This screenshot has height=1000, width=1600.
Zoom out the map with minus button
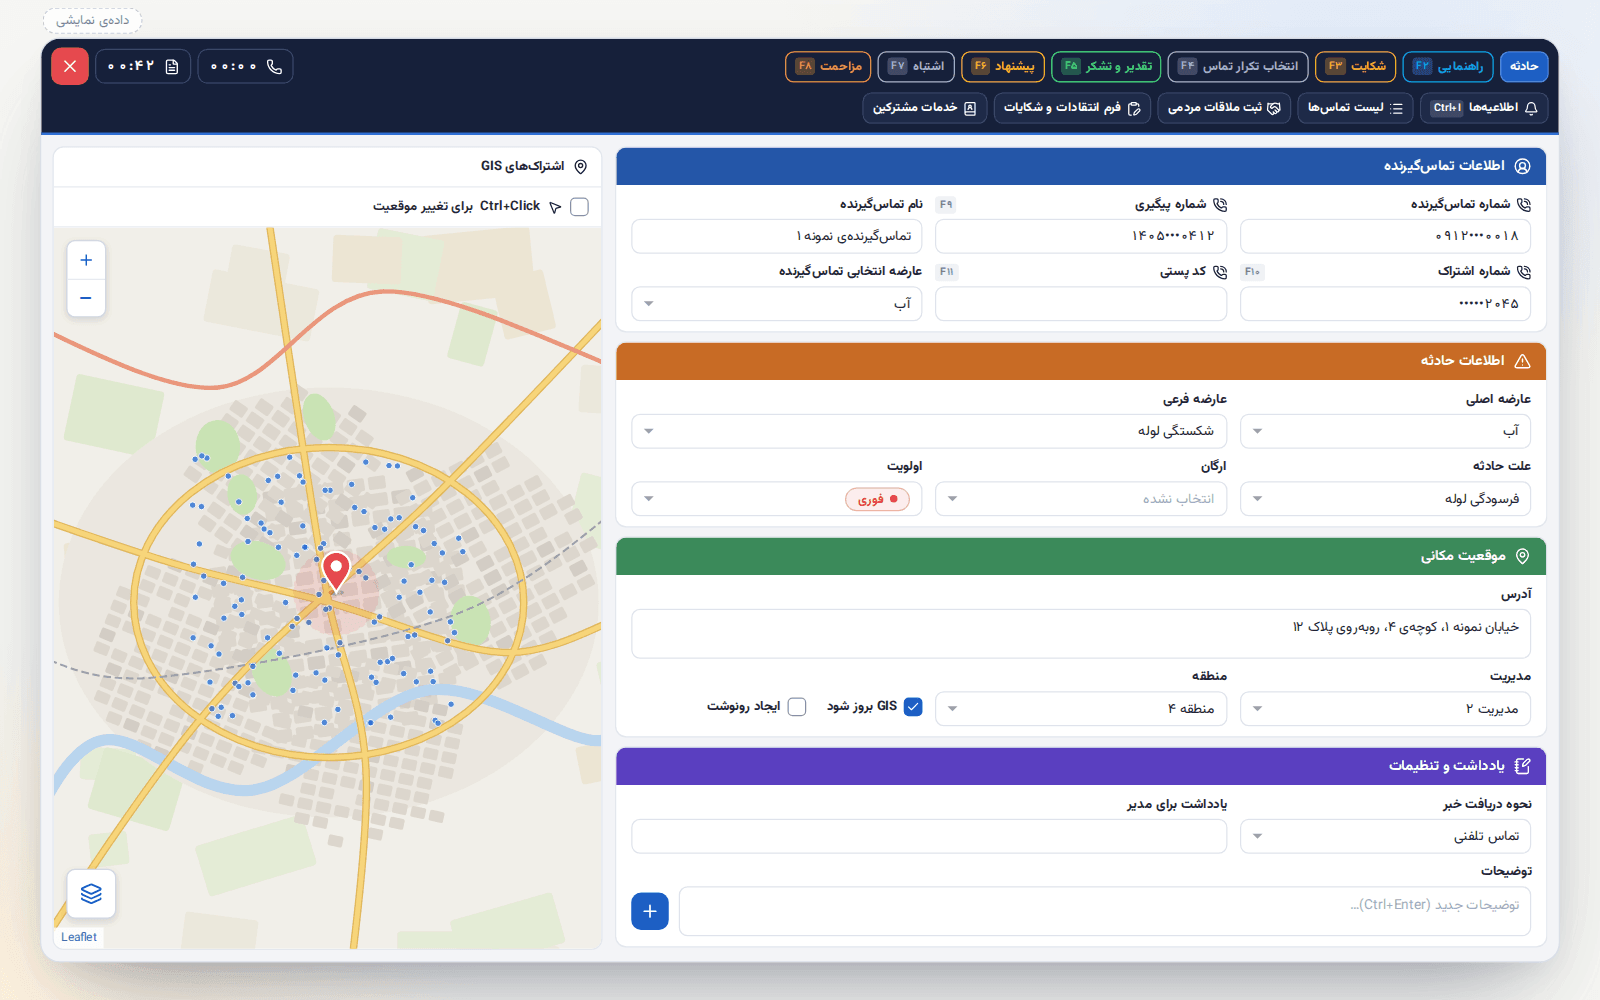[x=86, y=298]
